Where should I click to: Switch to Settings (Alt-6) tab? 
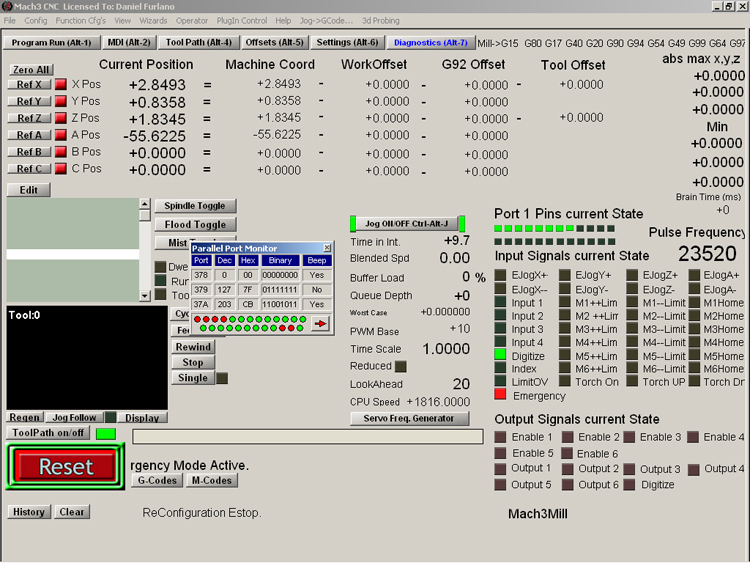coord(347,43)
